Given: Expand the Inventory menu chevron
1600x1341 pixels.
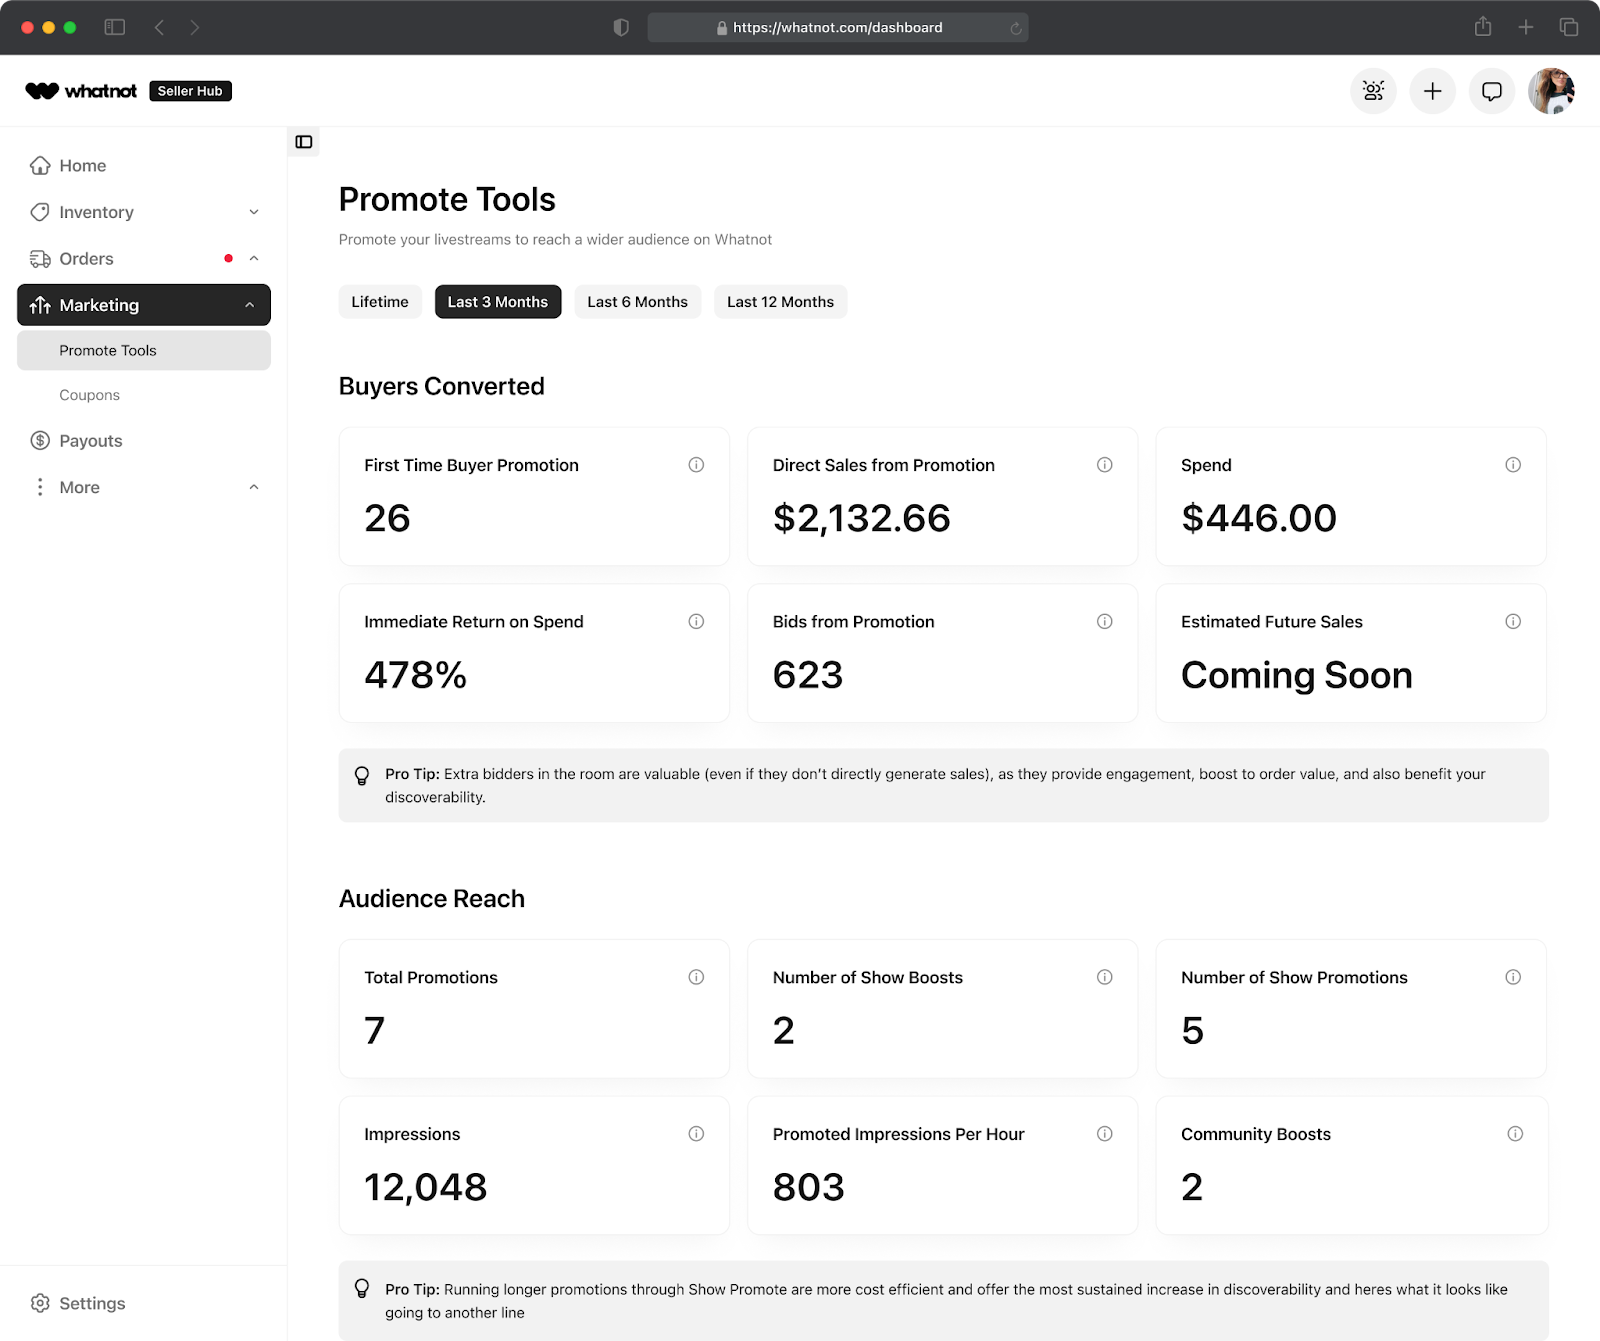Looking at the screenshot, I should coord(254,212).
